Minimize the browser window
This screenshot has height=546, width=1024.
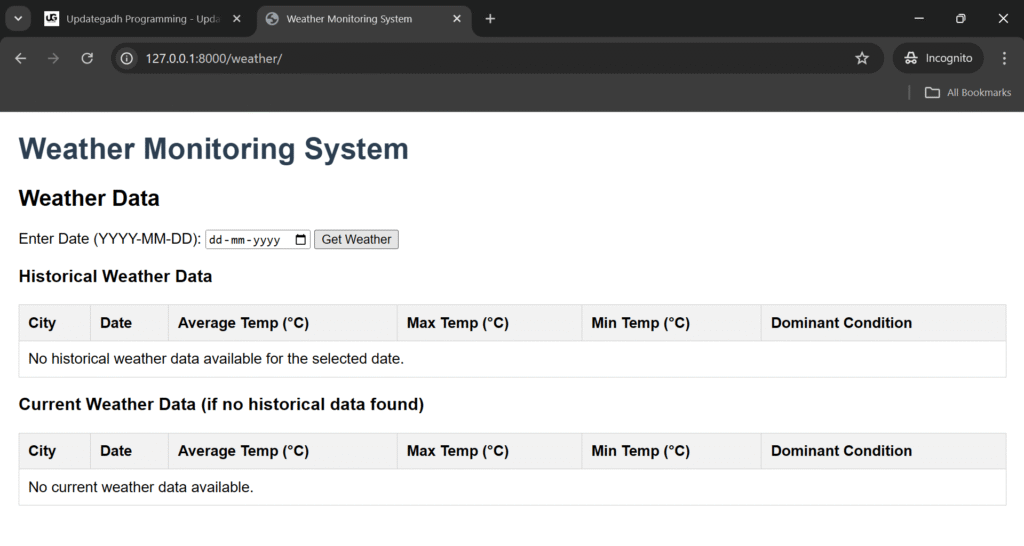pyautogui.click(x=919, y=19)
